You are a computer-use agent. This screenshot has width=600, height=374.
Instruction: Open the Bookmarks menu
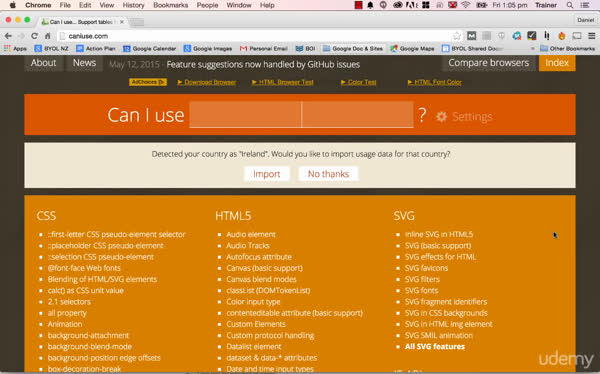click(x=170, y=5)
